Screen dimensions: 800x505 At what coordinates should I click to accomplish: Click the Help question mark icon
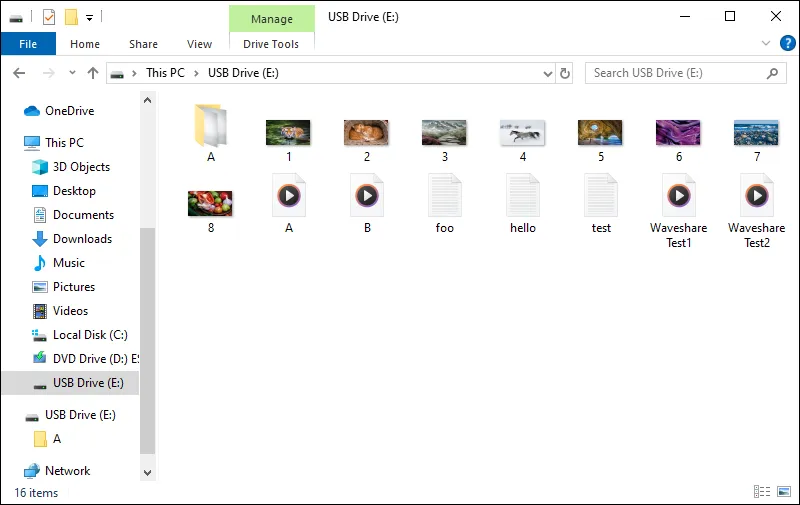[x=784, y=44]
